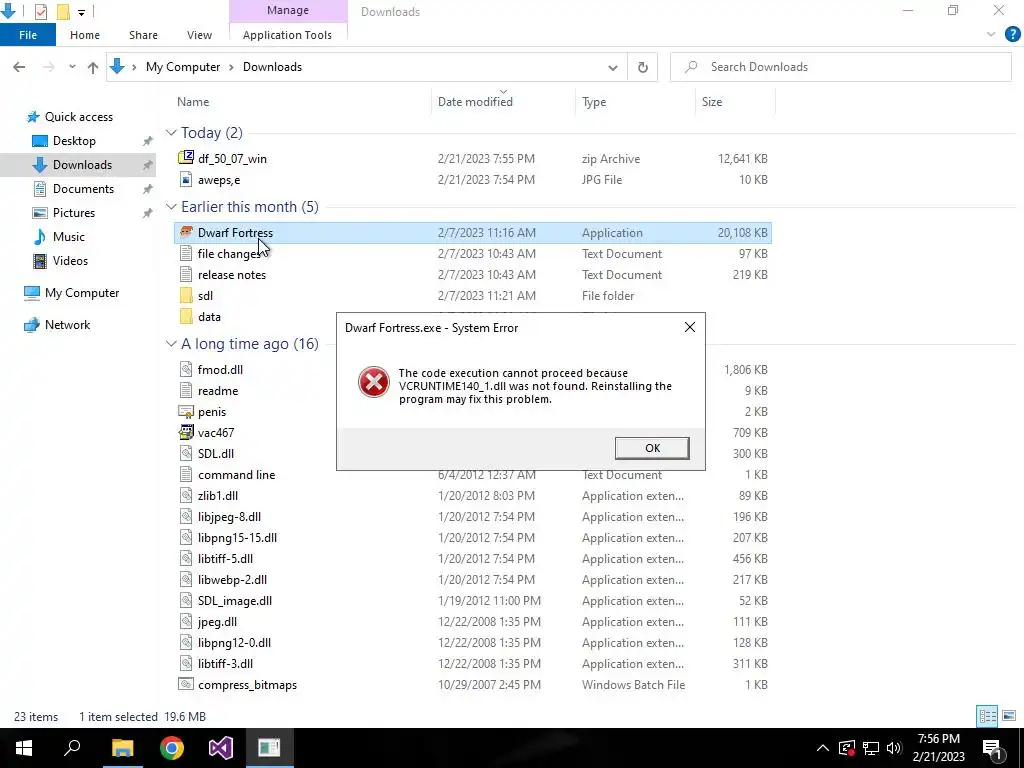Click the quick access toolbar new folder icon
Image resolution: width=1024 pixels, height=768 pixels.
(63, 11)
